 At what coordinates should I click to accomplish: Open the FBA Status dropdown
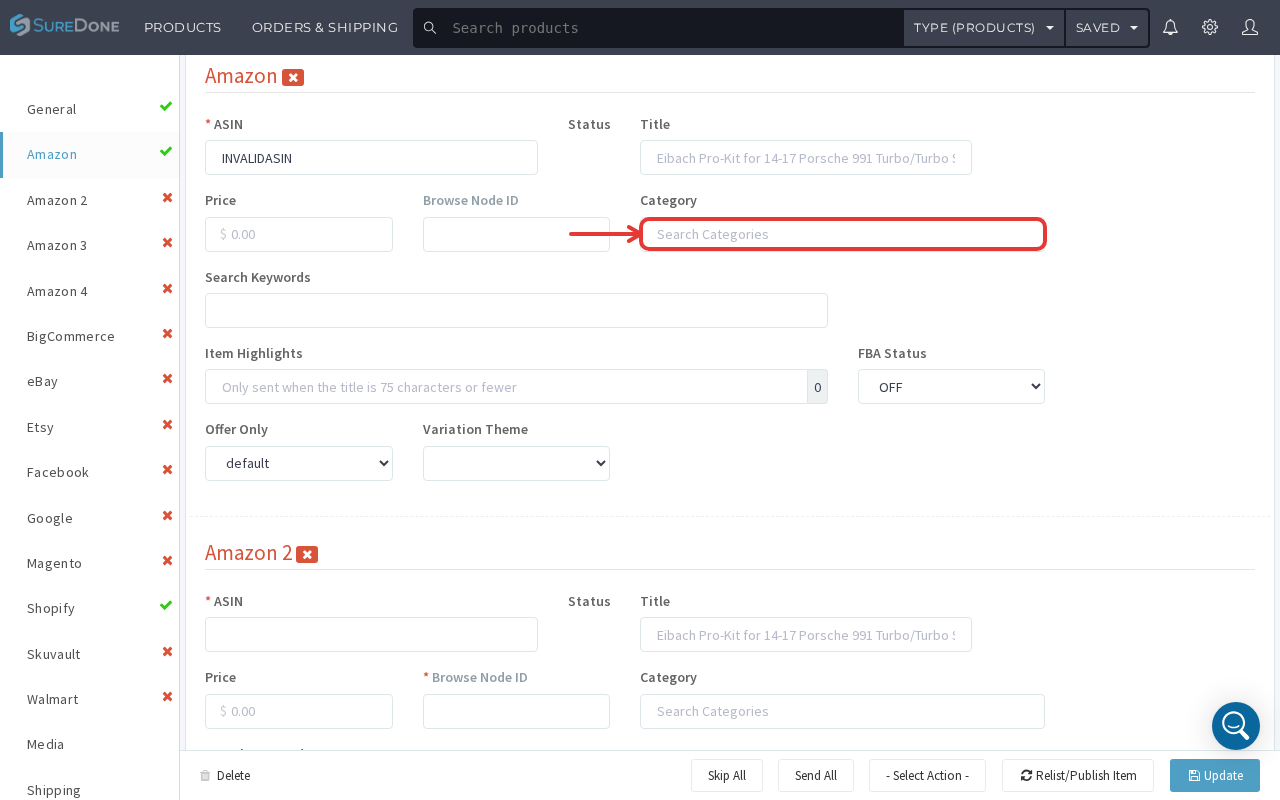click(951, 387)
